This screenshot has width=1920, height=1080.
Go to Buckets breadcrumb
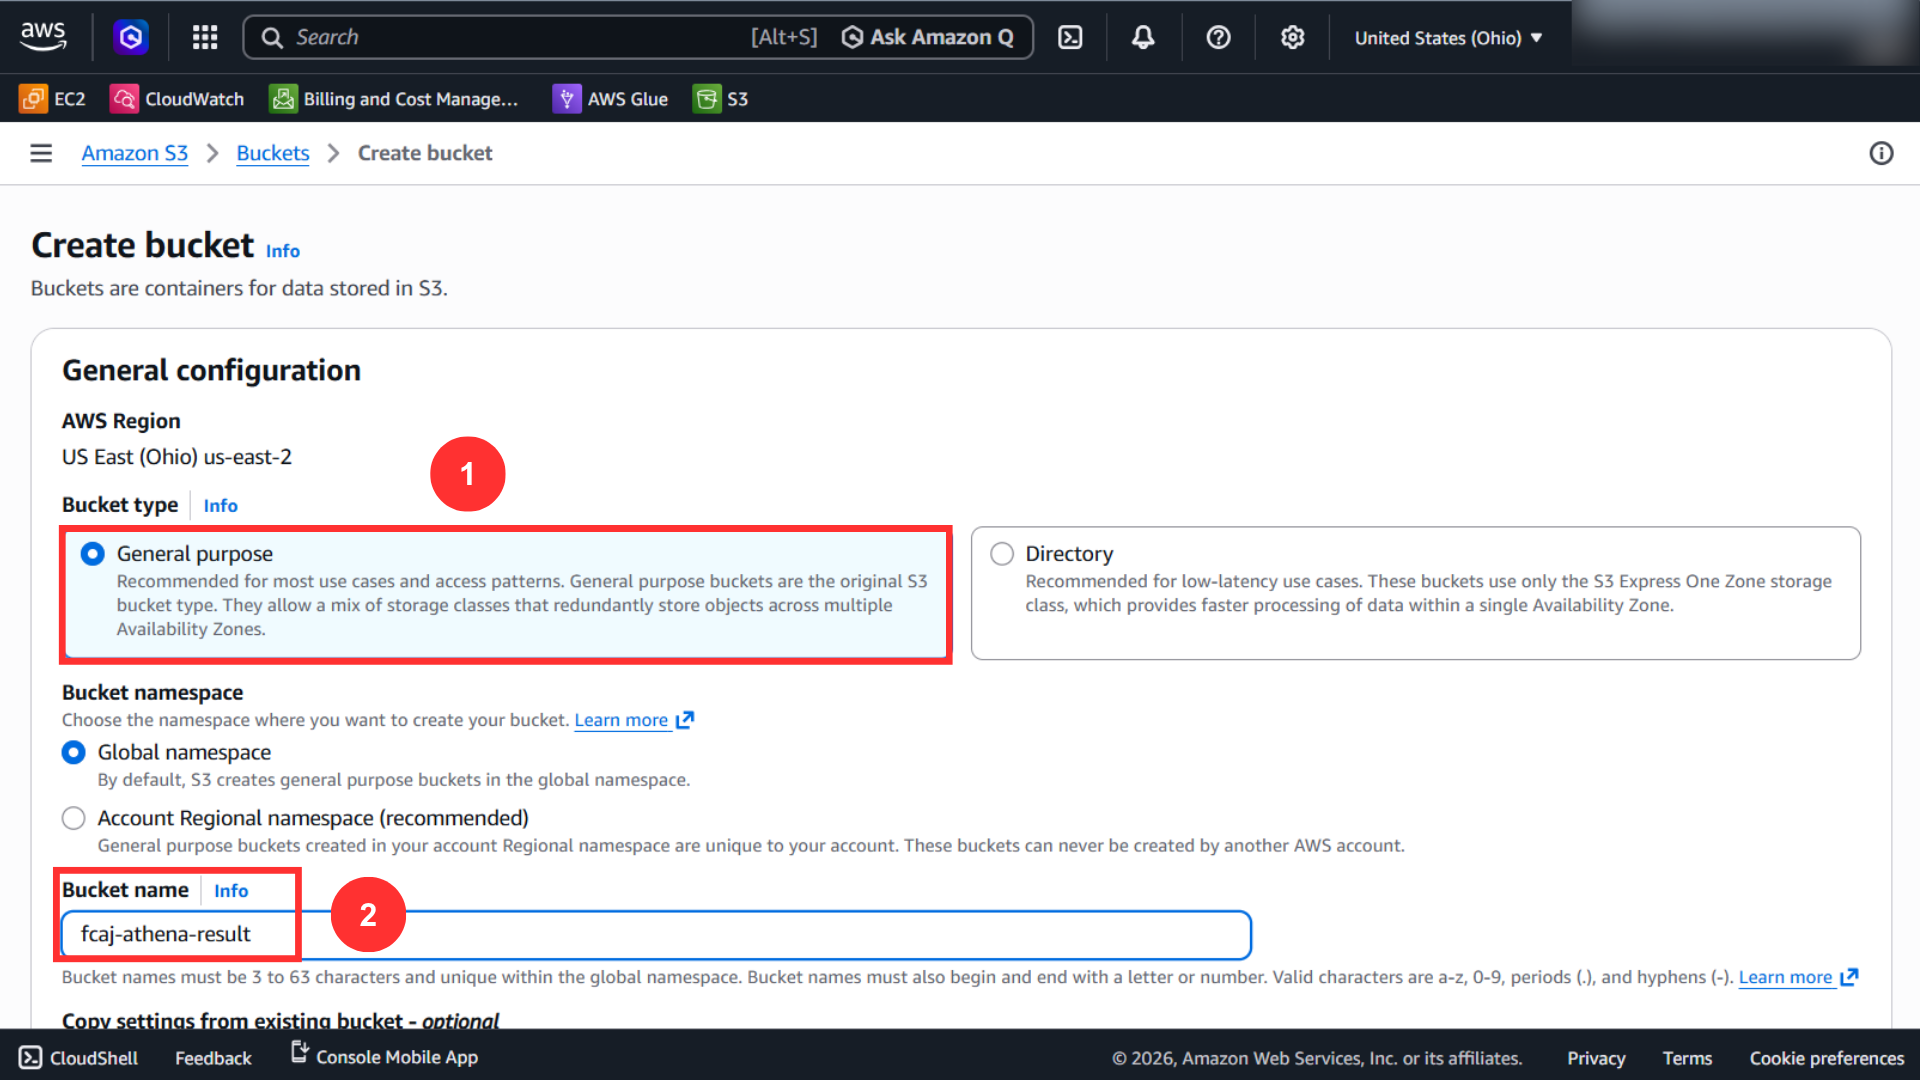pos(273,153)
